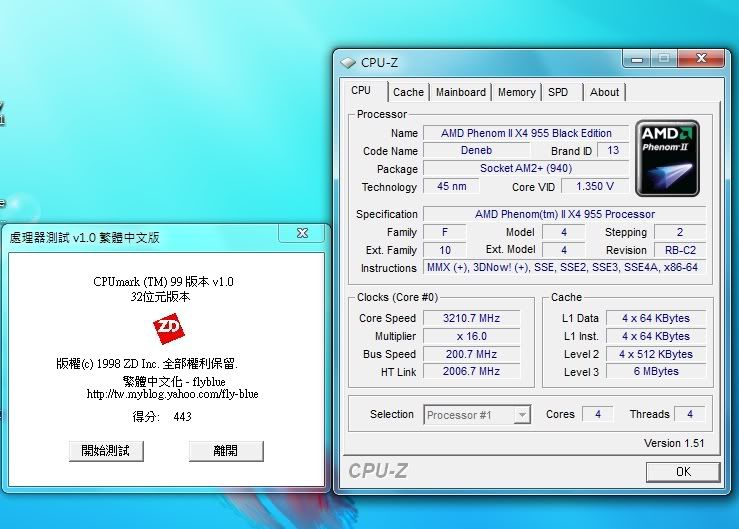Open the SPD tab

point(558,92)
